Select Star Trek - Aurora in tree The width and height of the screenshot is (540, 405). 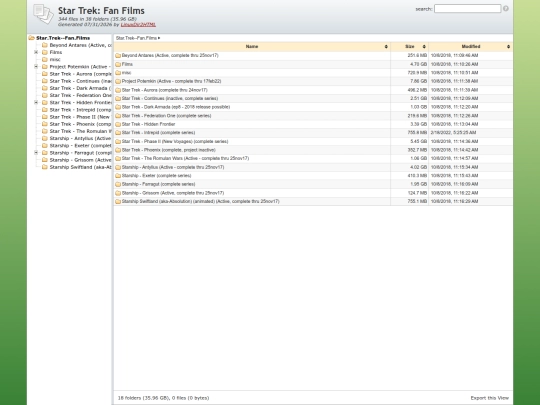coord(80,74)
